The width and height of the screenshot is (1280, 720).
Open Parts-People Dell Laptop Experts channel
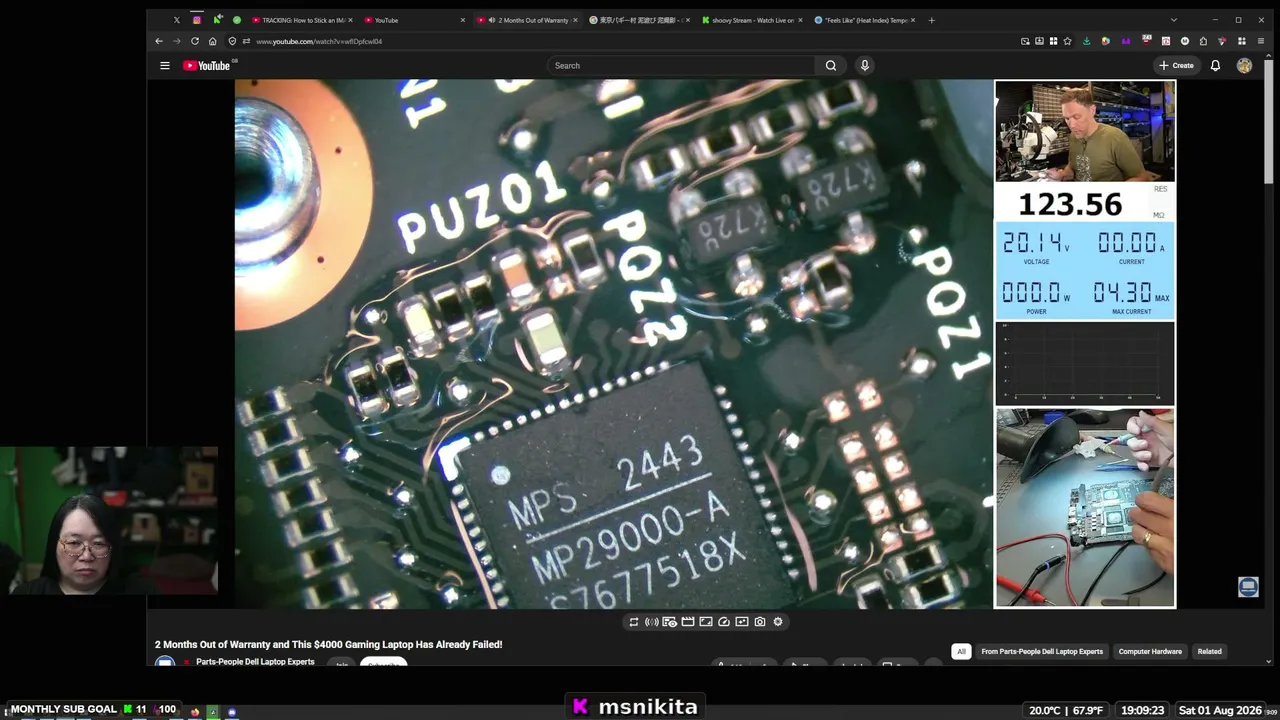255,662
